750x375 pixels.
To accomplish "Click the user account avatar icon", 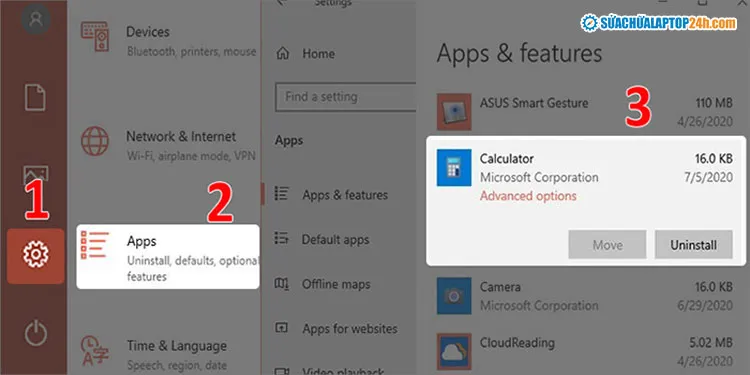I will tap(36, 19).
